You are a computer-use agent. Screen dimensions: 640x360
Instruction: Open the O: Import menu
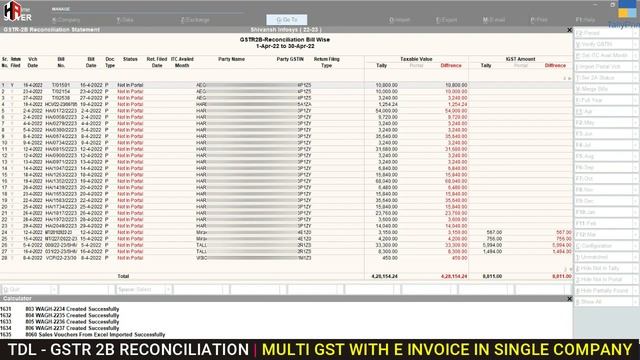pos(399,20)
